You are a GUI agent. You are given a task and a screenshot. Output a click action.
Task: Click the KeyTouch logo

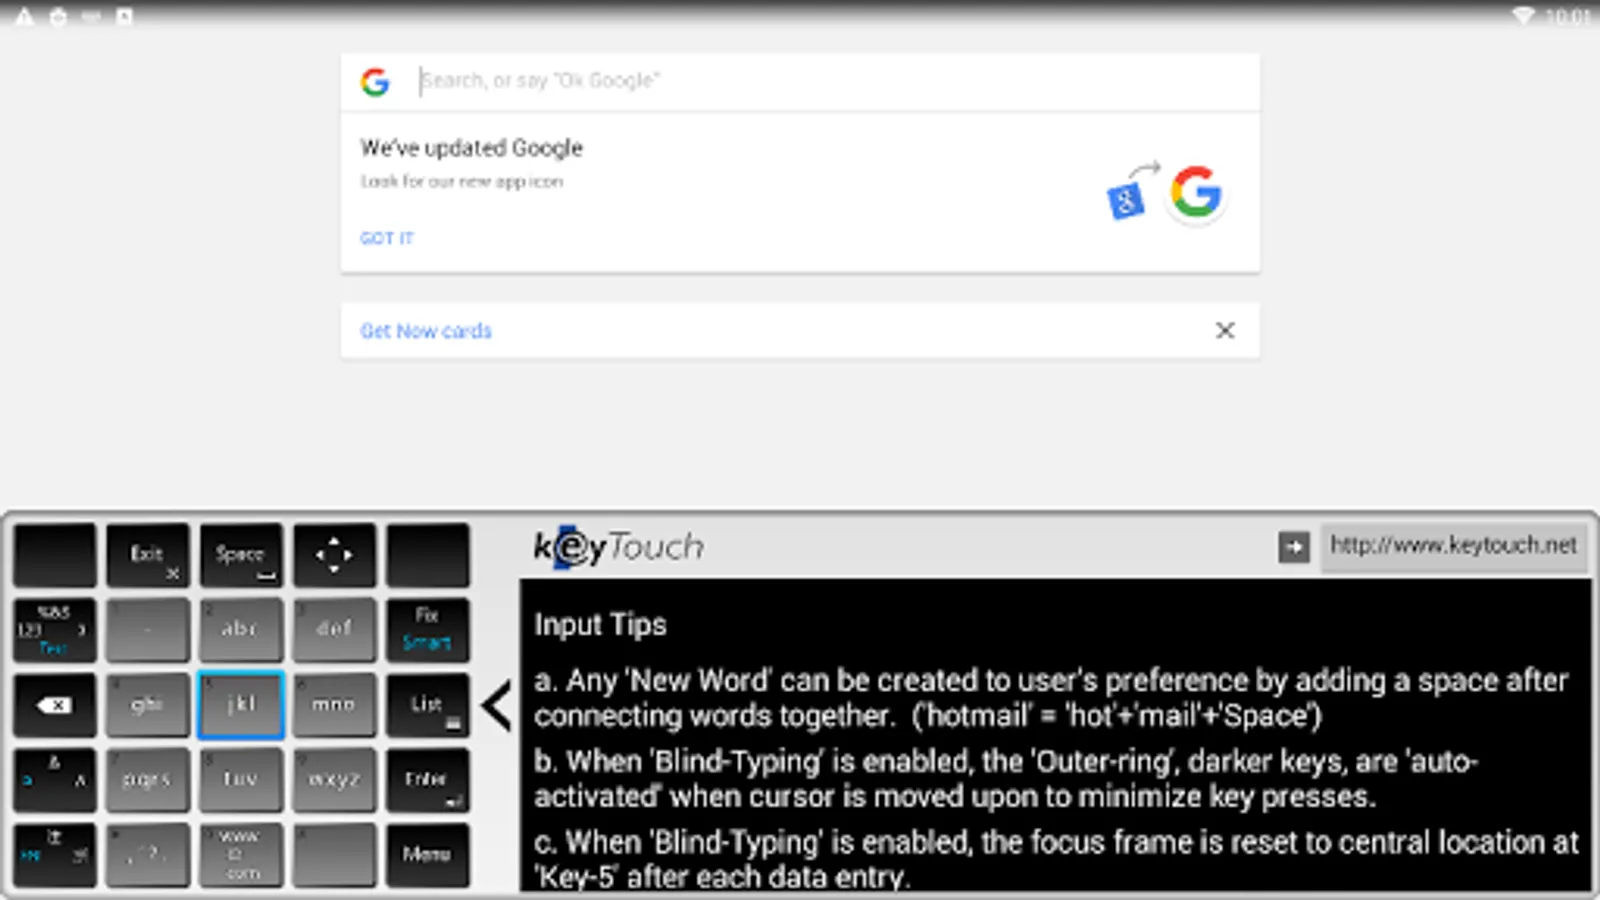(619, 547)
